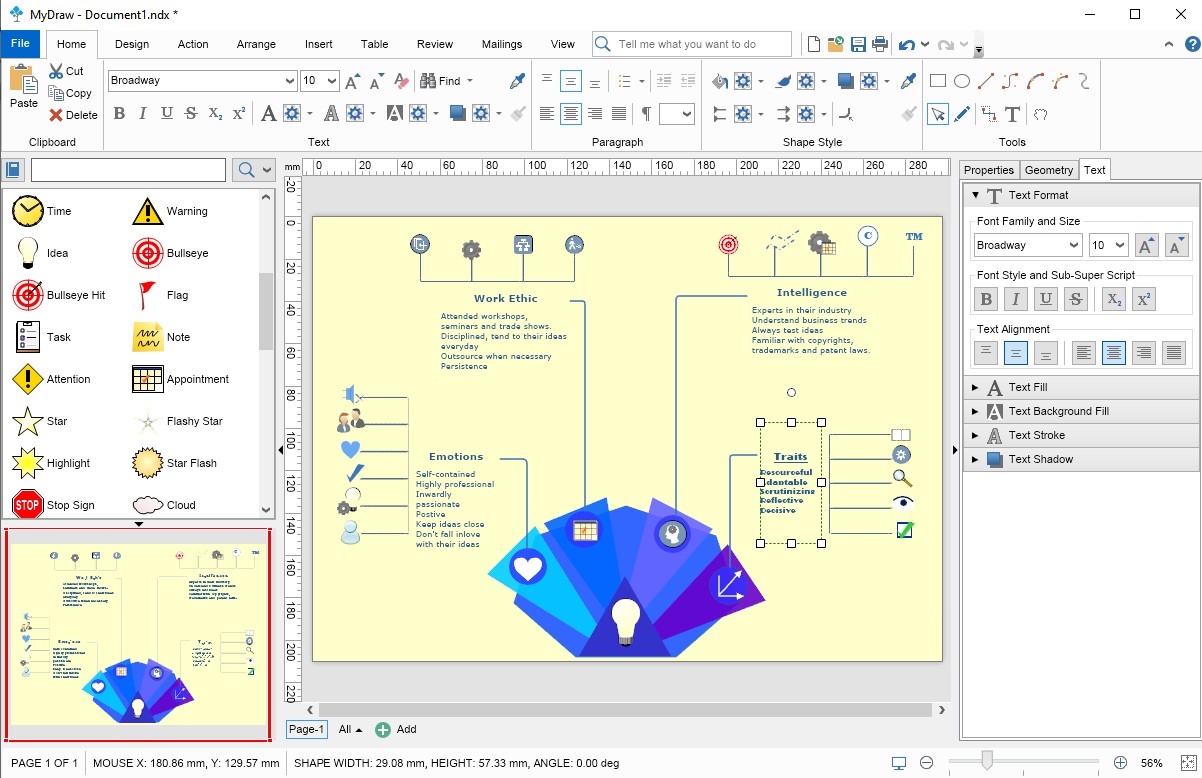
Task: Switch to the Insert ribbon tab
Action: coord(319,44)
